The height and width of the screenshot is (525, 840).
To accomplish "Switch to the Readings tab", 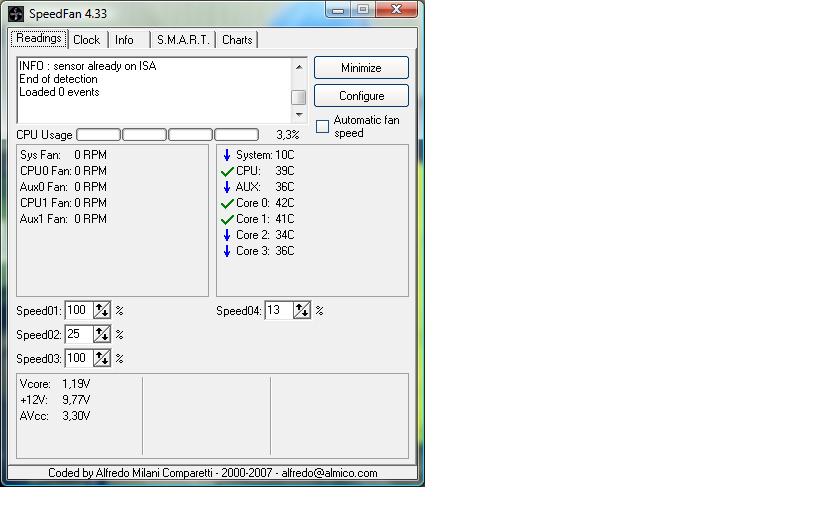I will point(39,39).
